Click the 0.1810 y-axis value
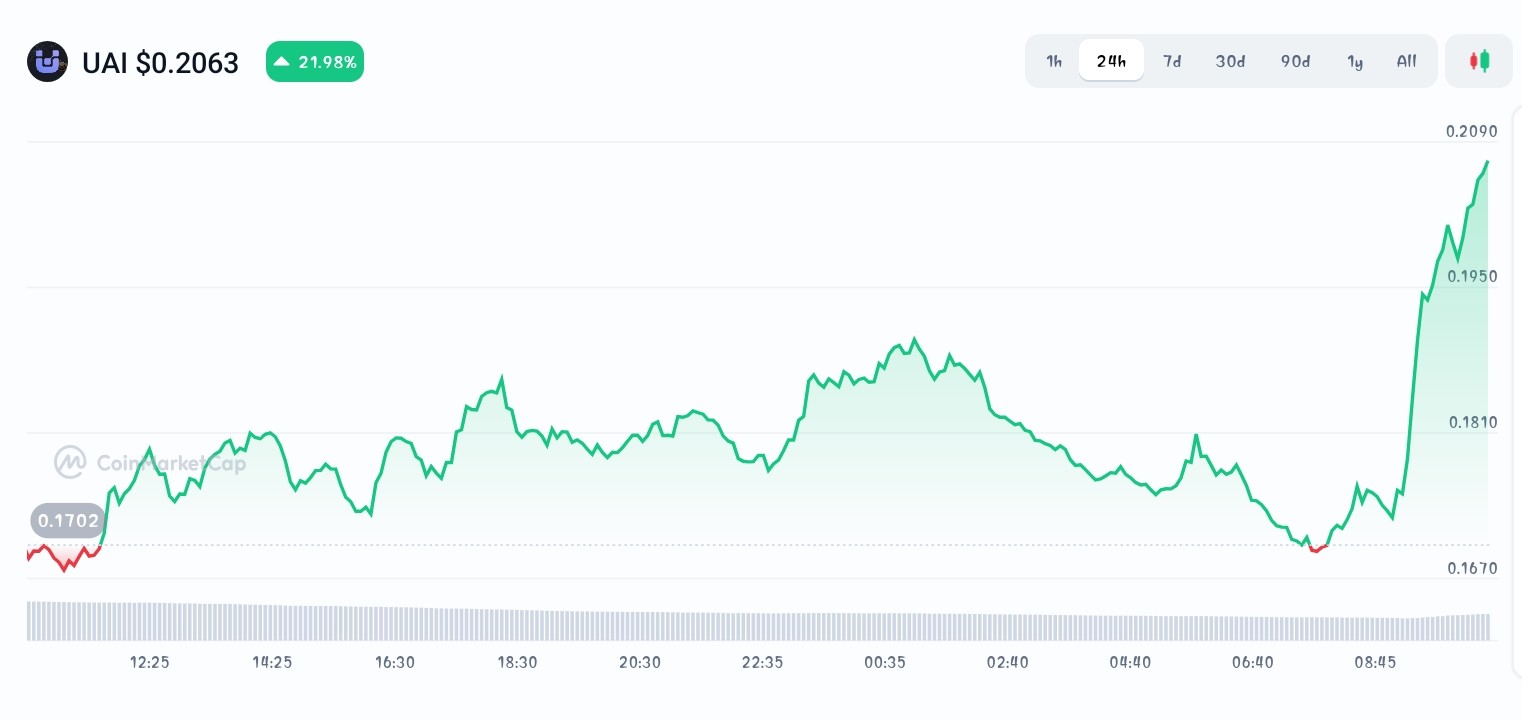Screen dimensions: 1522x720 [x=1472, y=422]
